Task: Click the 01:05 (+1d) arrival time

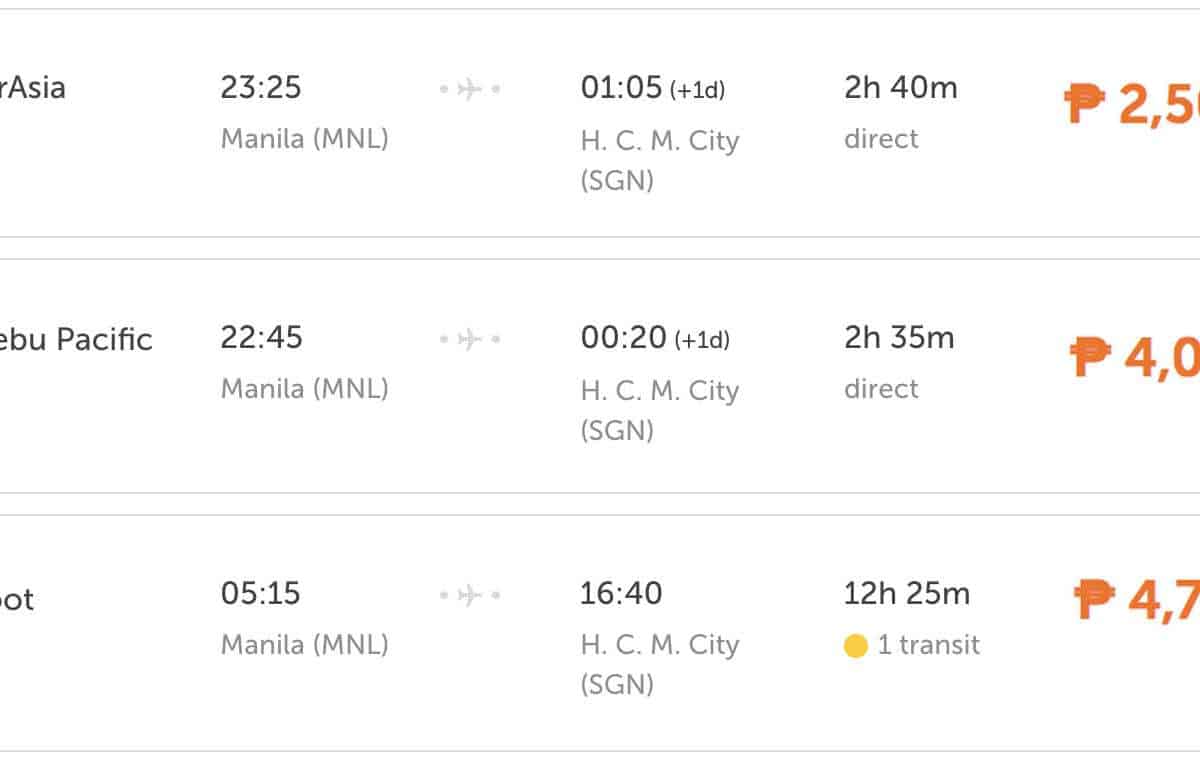Action: pos(652,89)
